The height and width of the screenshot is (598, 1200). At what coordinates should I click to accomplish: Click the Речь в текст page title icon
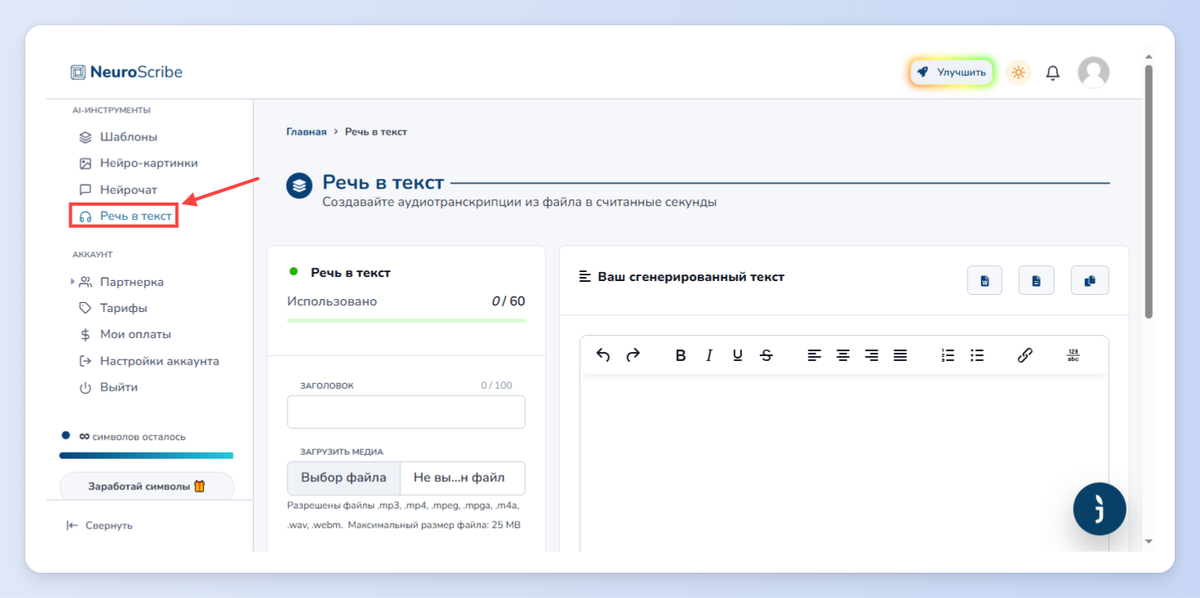[x=299, y=186]
